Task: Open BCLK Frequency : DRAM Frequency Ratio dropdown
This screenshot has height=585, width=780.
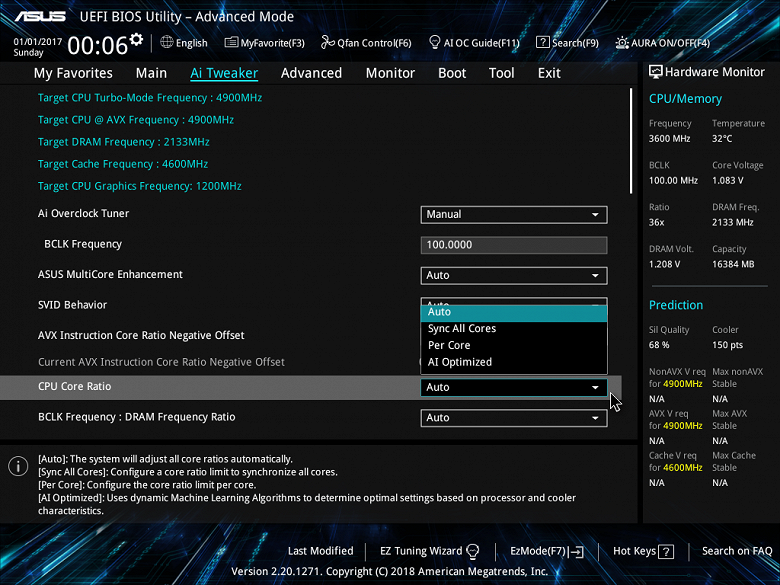Action: pos(514,418)
